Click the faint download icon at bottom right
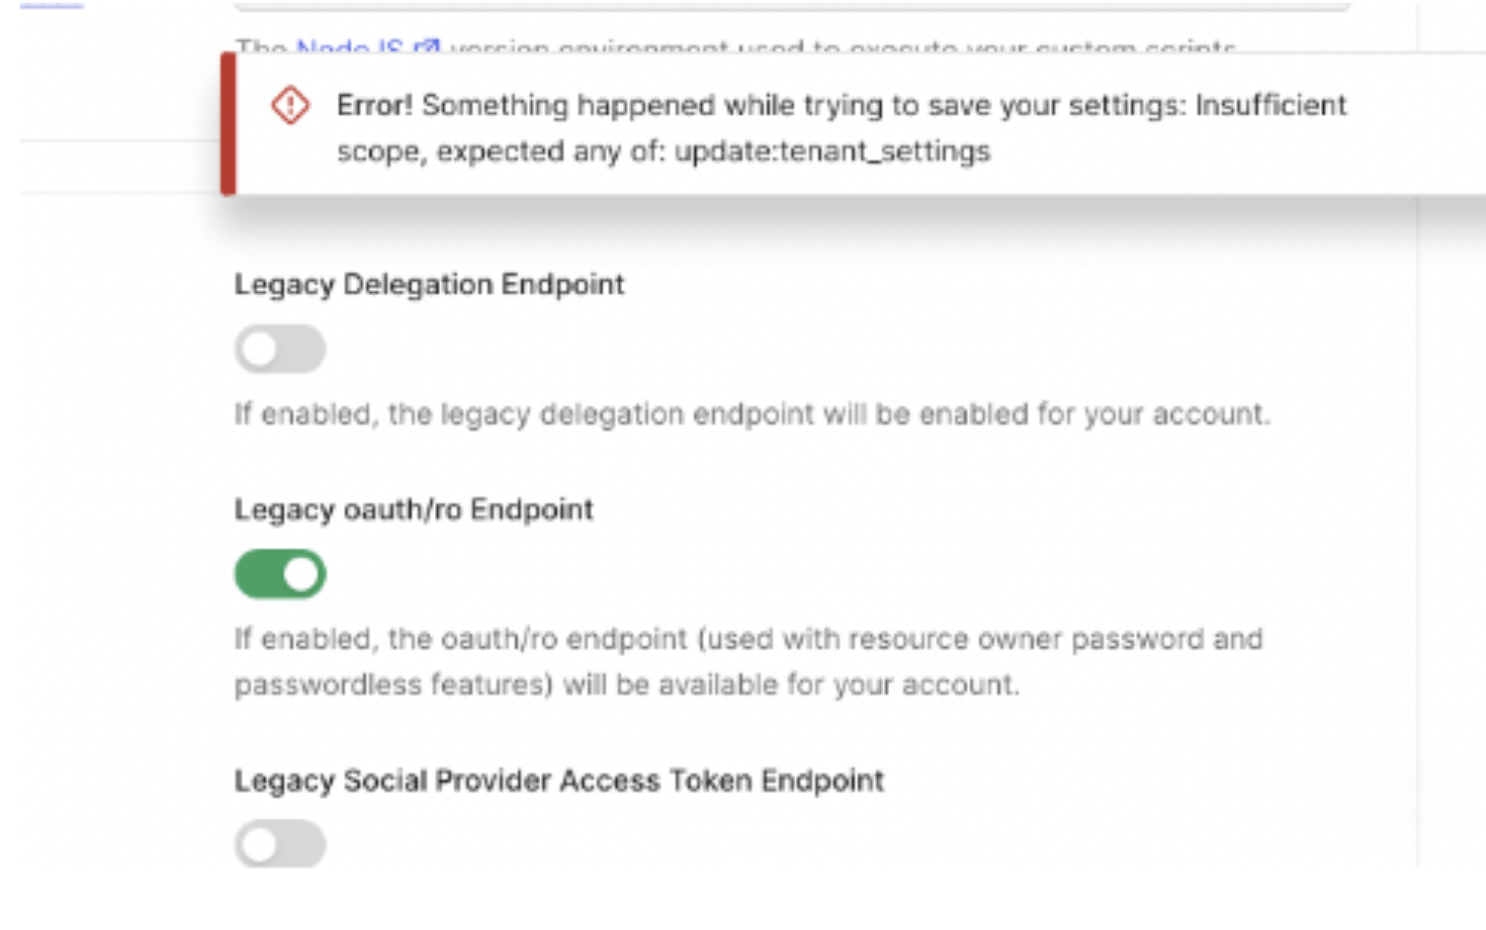The width and height of the screenshot is (1486, 930). [1346, 792]
